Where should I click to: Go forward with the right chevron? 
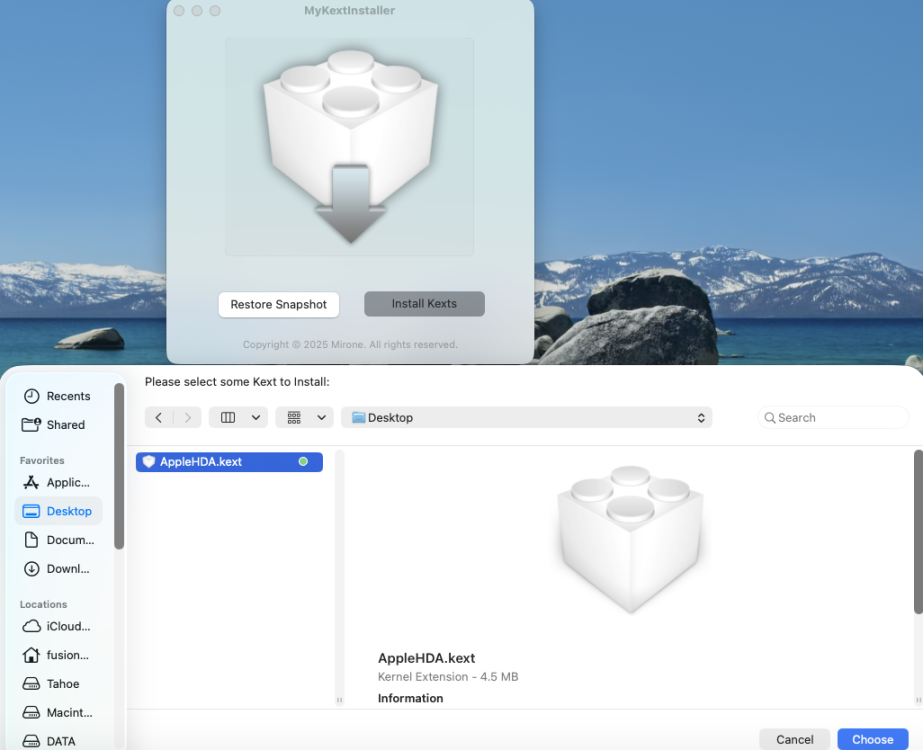point(188,417)
